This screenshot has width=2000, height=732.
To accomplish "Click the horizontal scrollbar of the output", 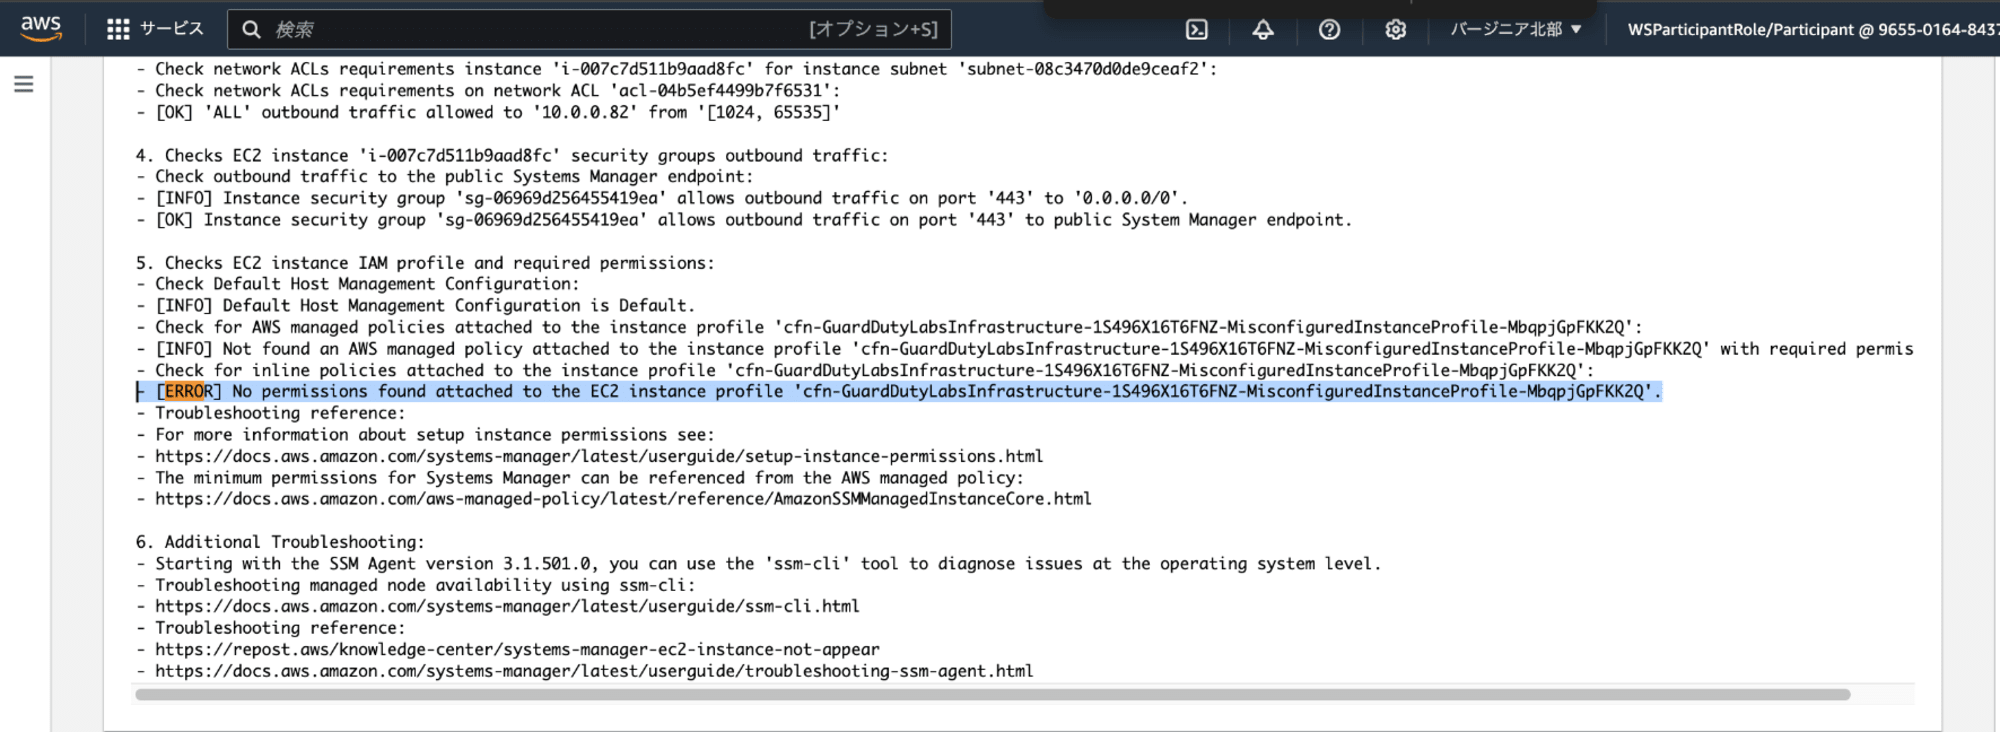I will click(992, 694).
